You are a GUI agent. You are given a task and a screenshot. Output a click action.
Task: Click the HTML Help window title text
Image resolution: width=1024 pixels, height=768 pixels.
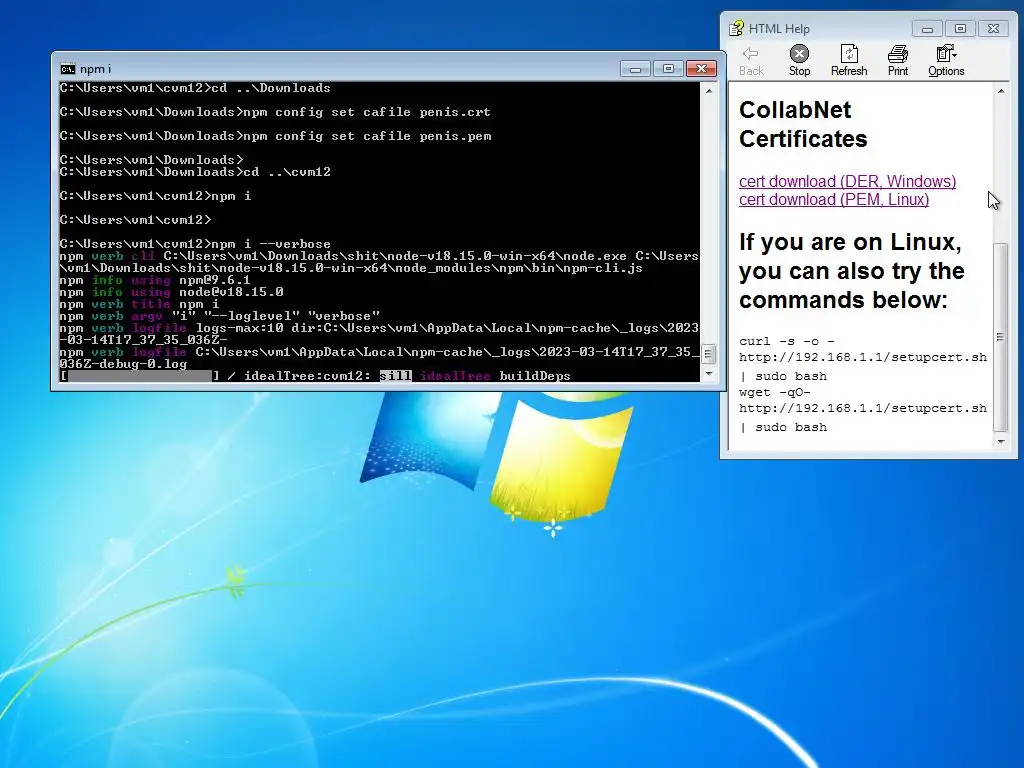(779, 29)
